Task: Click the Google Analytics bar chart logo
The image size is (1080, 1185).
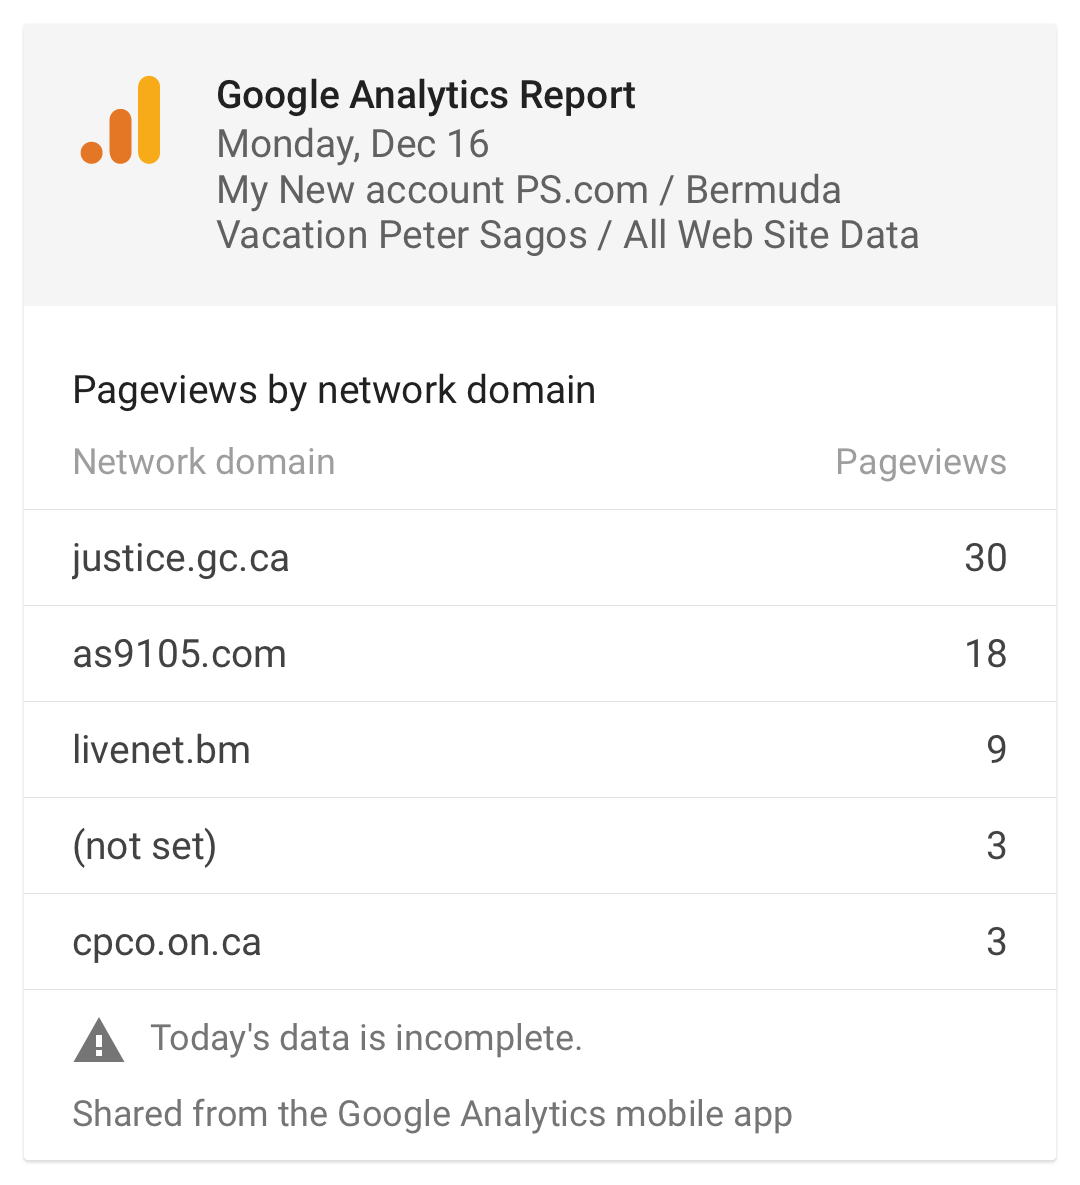Action: pyautogui.click(x=120, y=119)
